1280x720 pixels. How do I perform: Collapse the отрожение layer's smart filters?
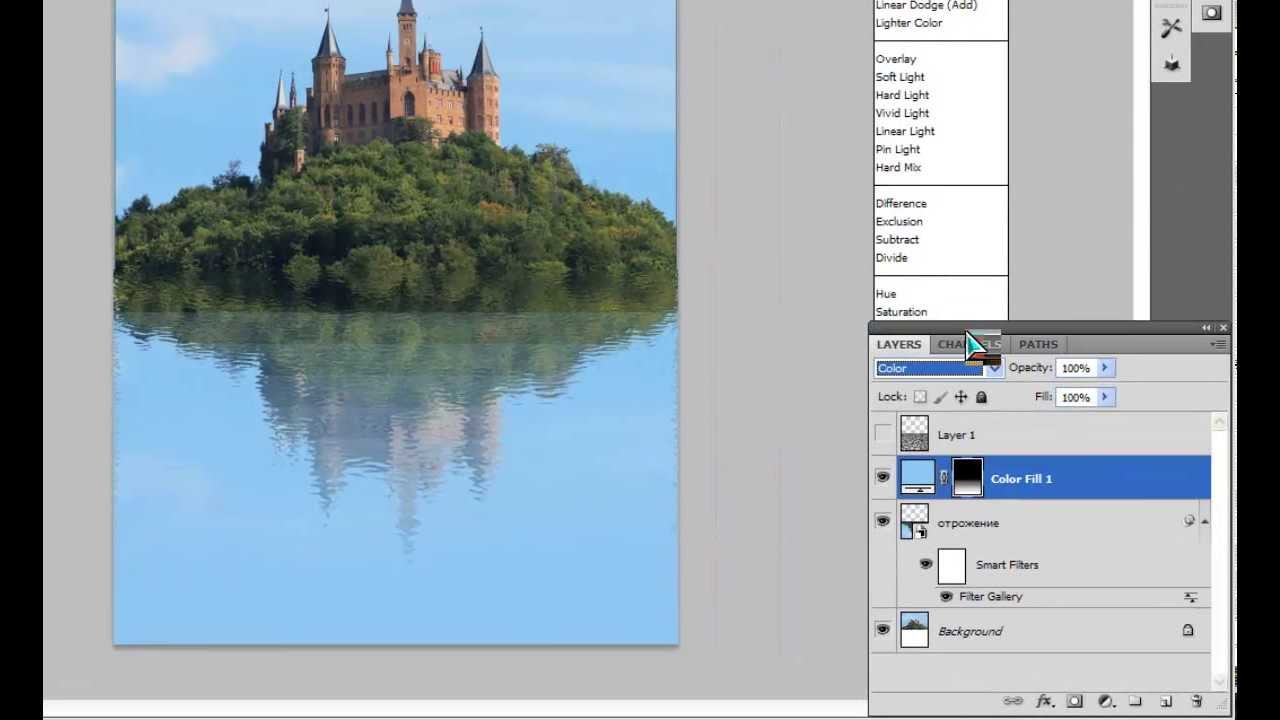[x=1205, y=522]
